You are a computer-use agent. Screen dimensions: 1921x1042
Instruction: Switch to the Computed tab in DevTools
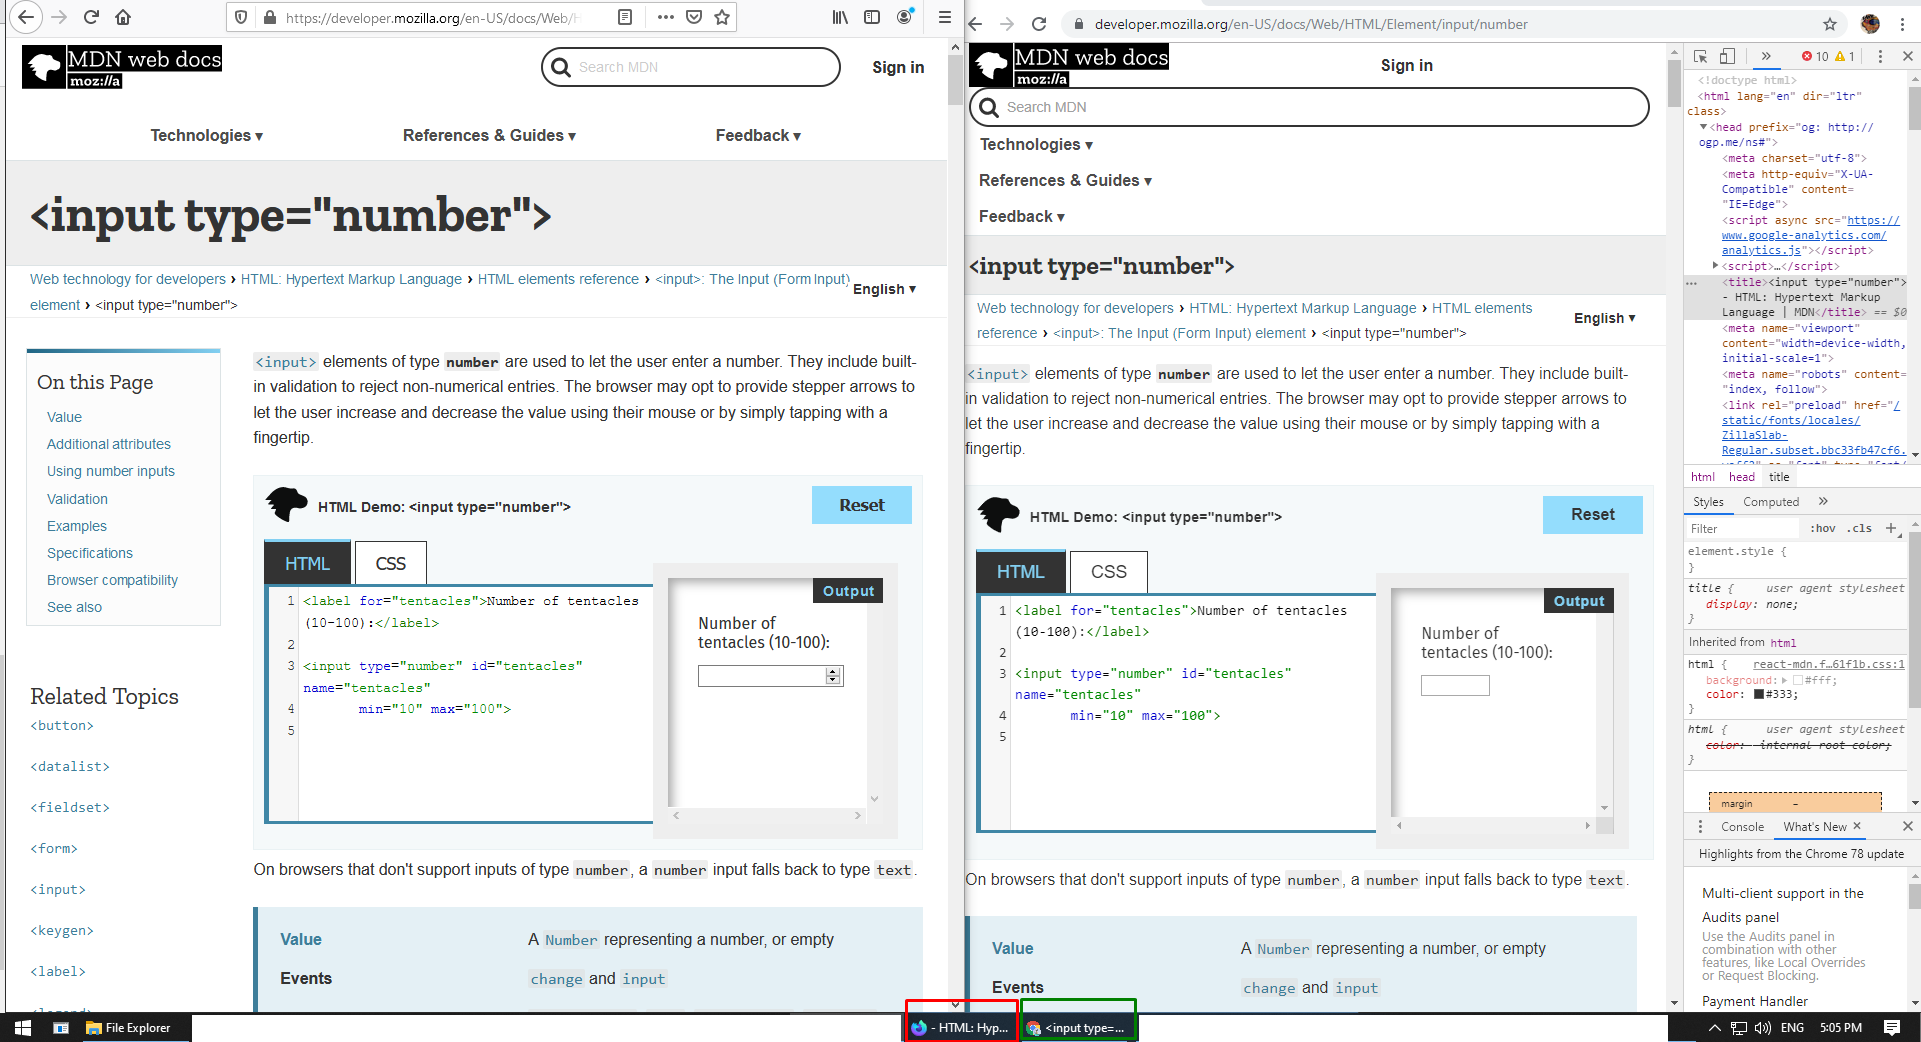(1770, 501)
